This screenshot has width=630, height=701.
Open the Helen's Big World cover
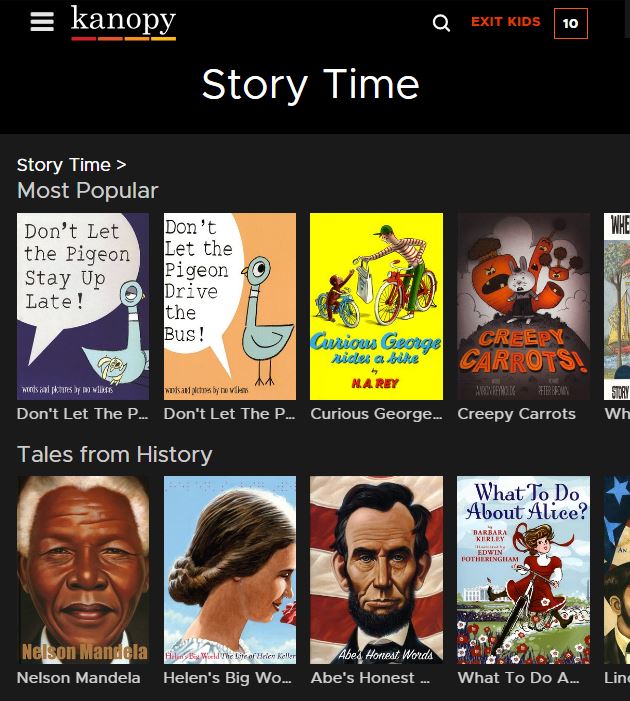pos(230,570)
